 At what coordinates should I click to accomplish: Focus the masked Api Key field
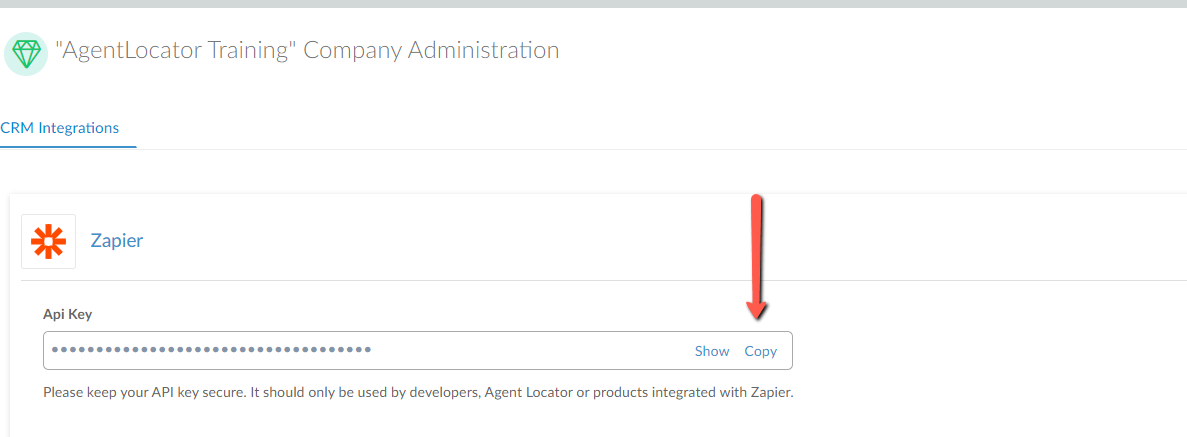(418, 350)
